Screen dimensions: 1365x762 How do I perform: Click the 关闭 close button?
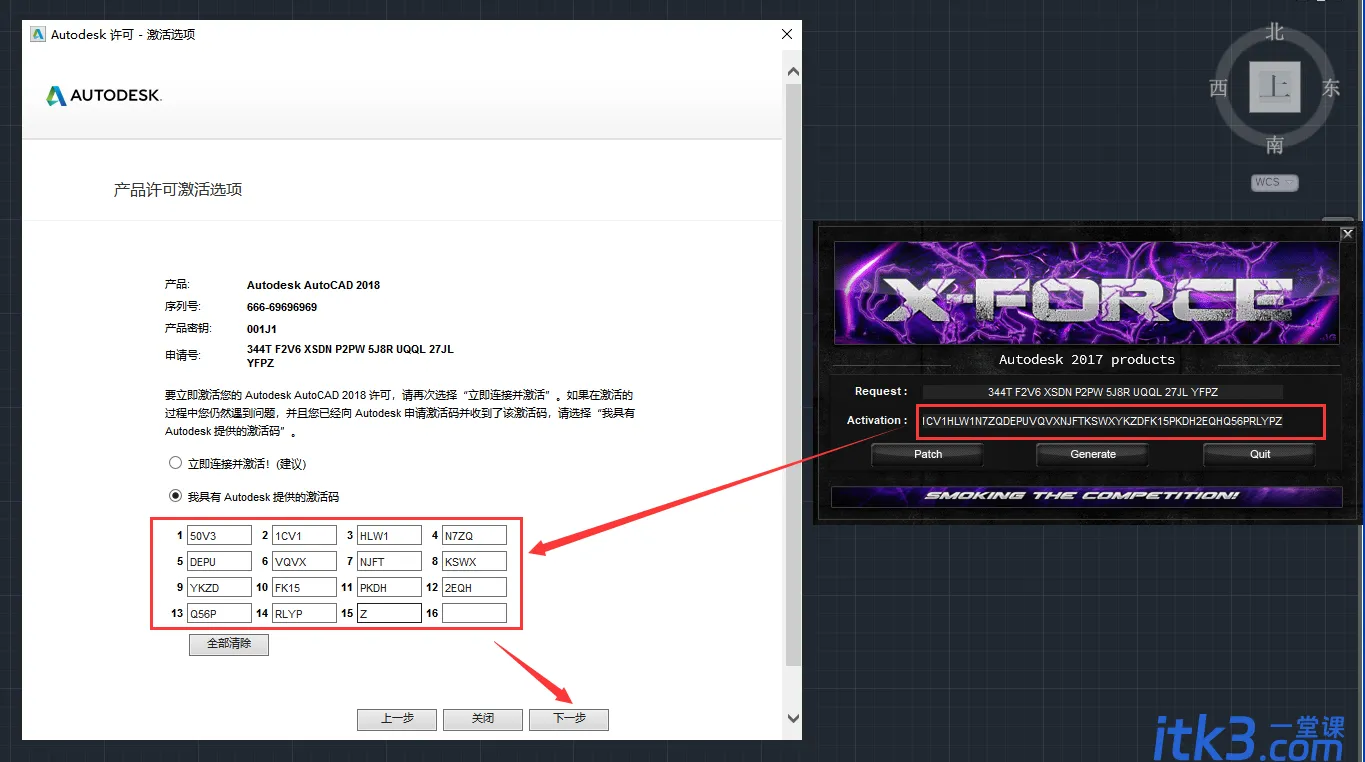(483, 719)
